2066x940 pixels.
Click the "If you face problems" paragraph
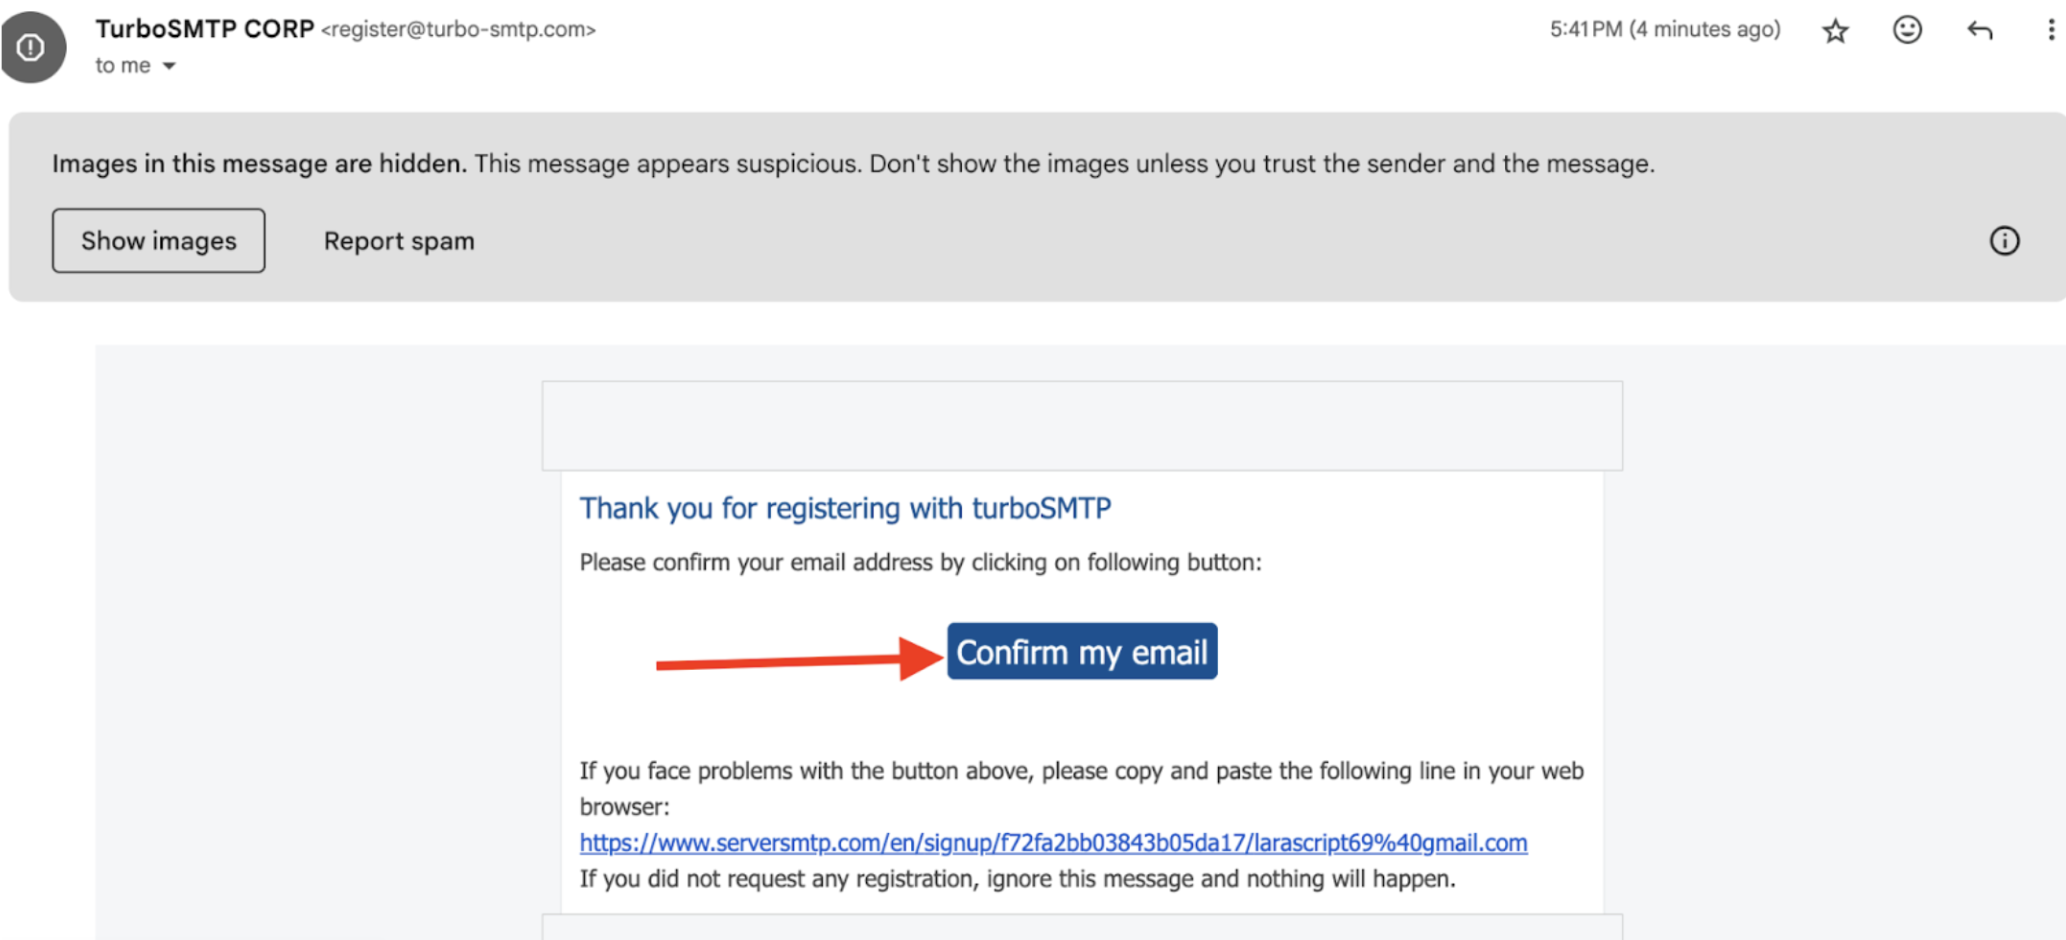click(x=1081, y=771)
